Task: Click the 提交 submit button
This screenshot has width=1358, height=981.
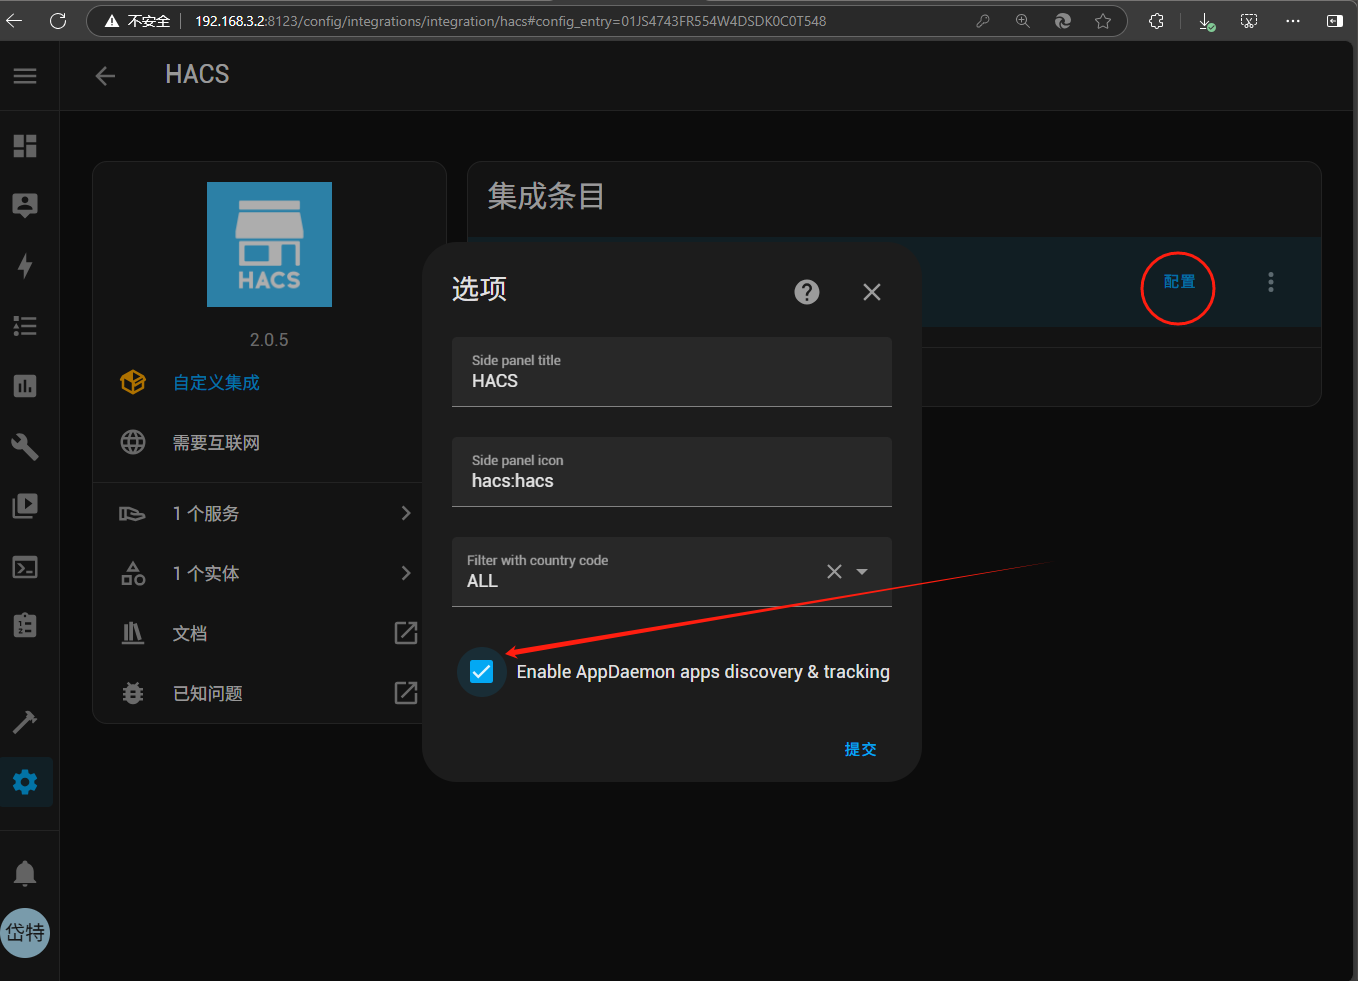Action: point(860,749)
